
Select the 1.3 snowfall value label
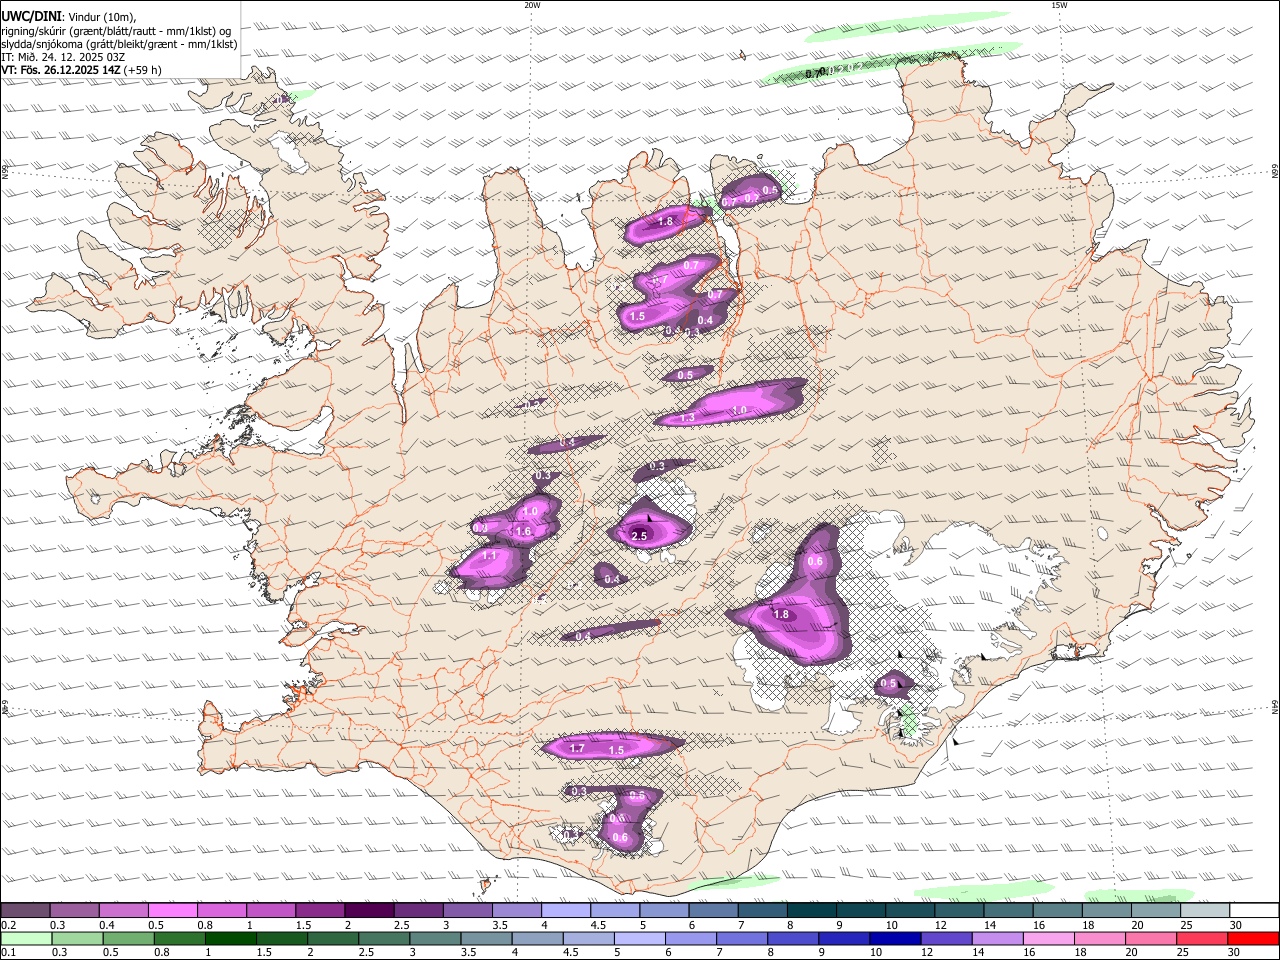click(687, 418)
